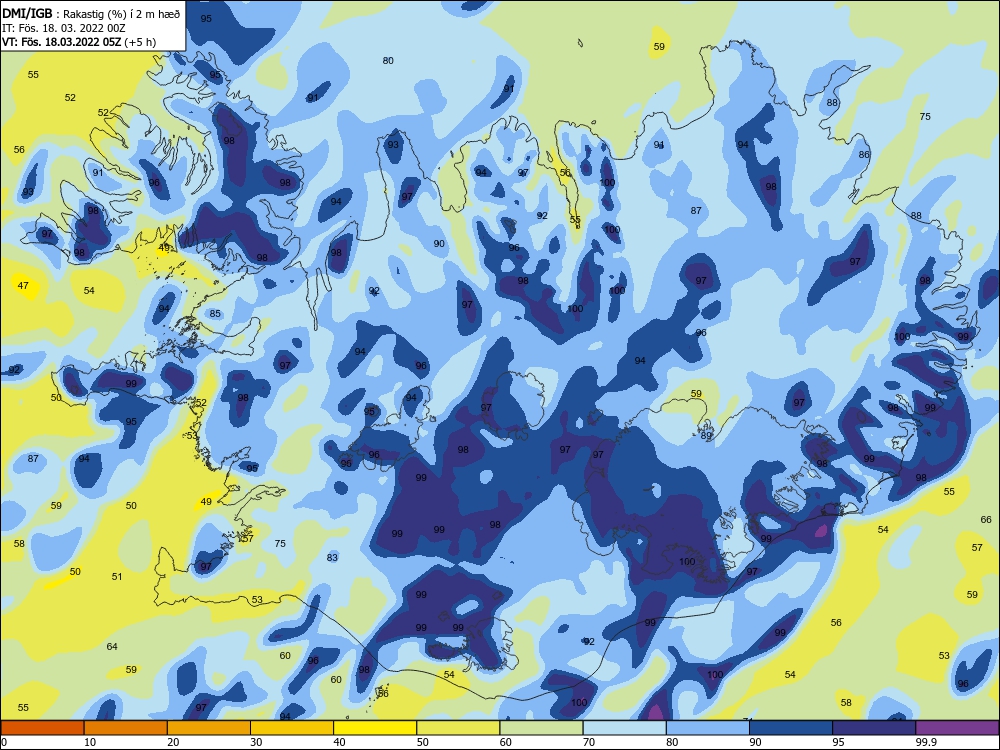The image size is (1000, 750).
Task: Click the pale blue 70–80 legend swatch
Action: coord(624,728)
